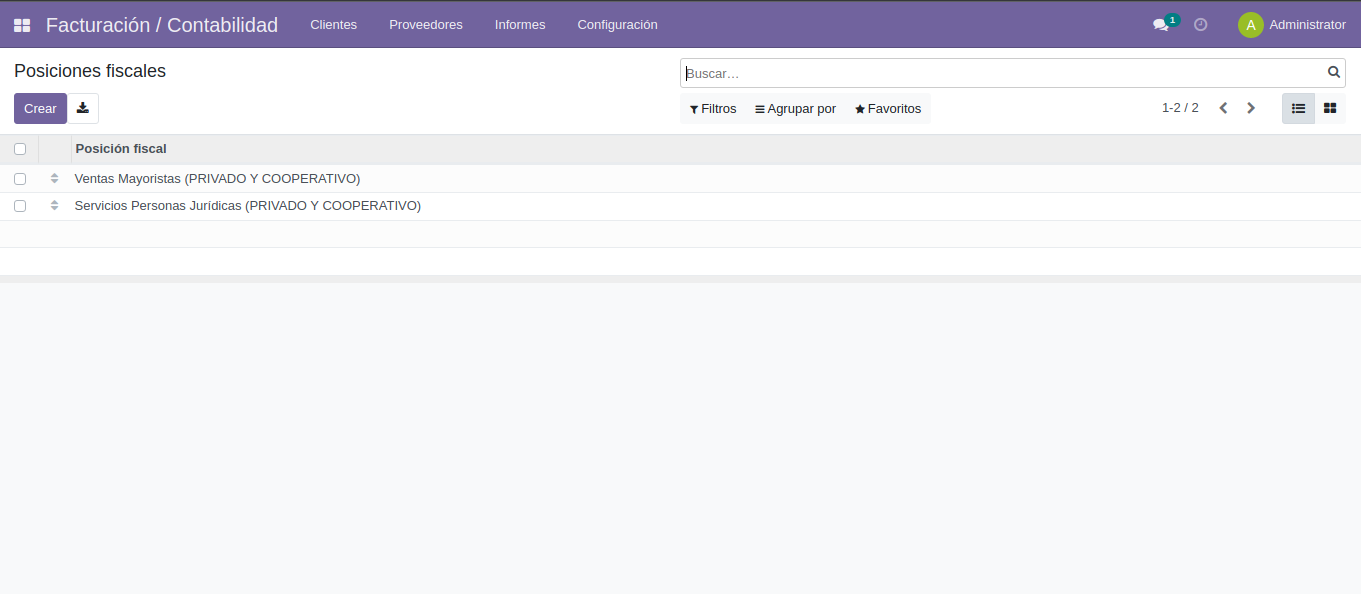
Task: Open the conversations messaging icon
Action: point(1161,24)
